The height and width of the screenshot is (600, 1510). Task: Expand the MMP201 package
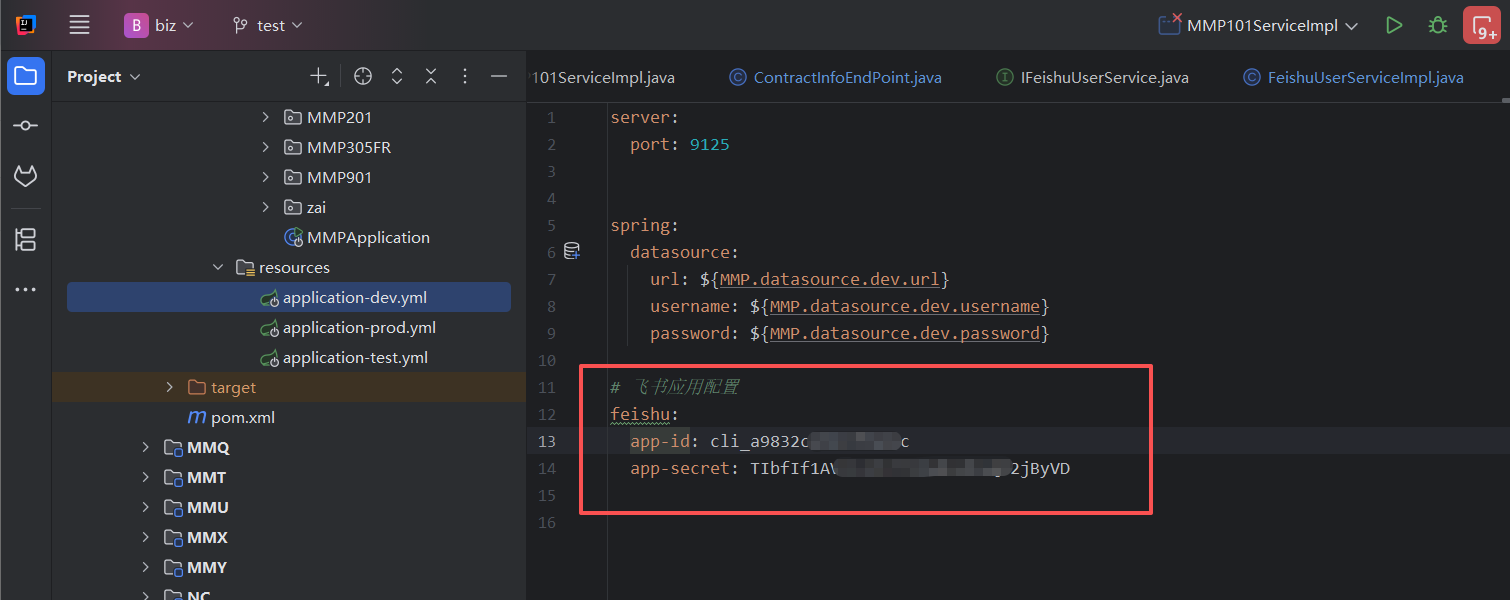point(265,117)
